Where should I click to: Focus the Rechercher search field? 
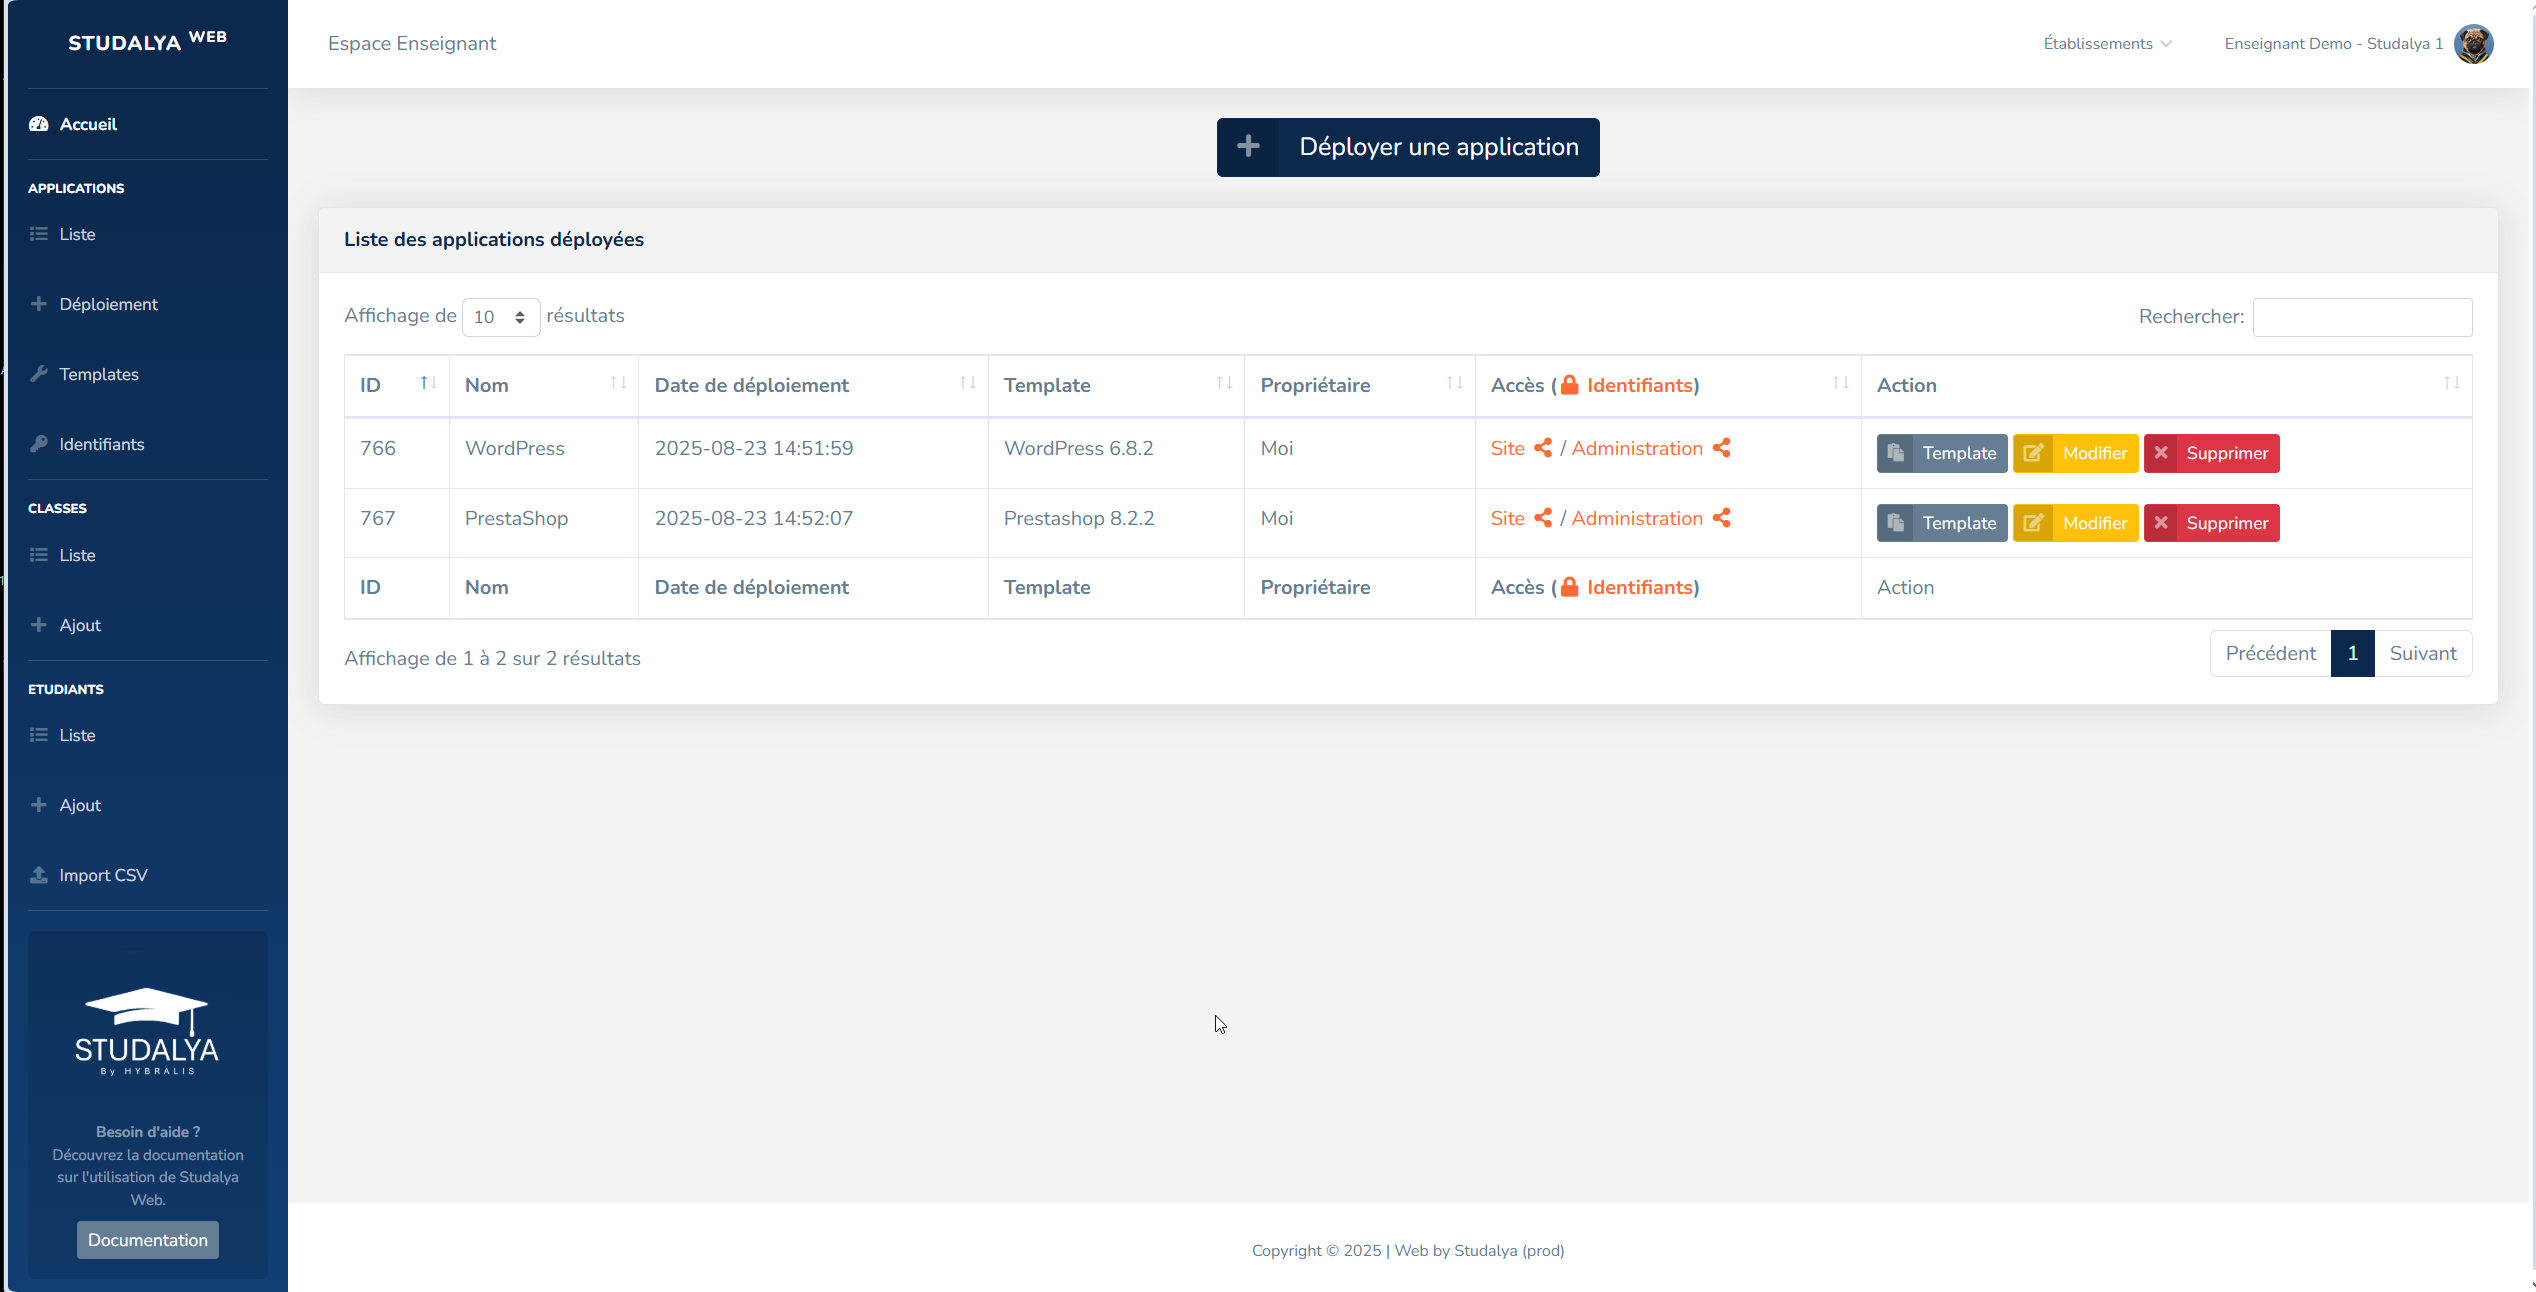coord(2362,317)
